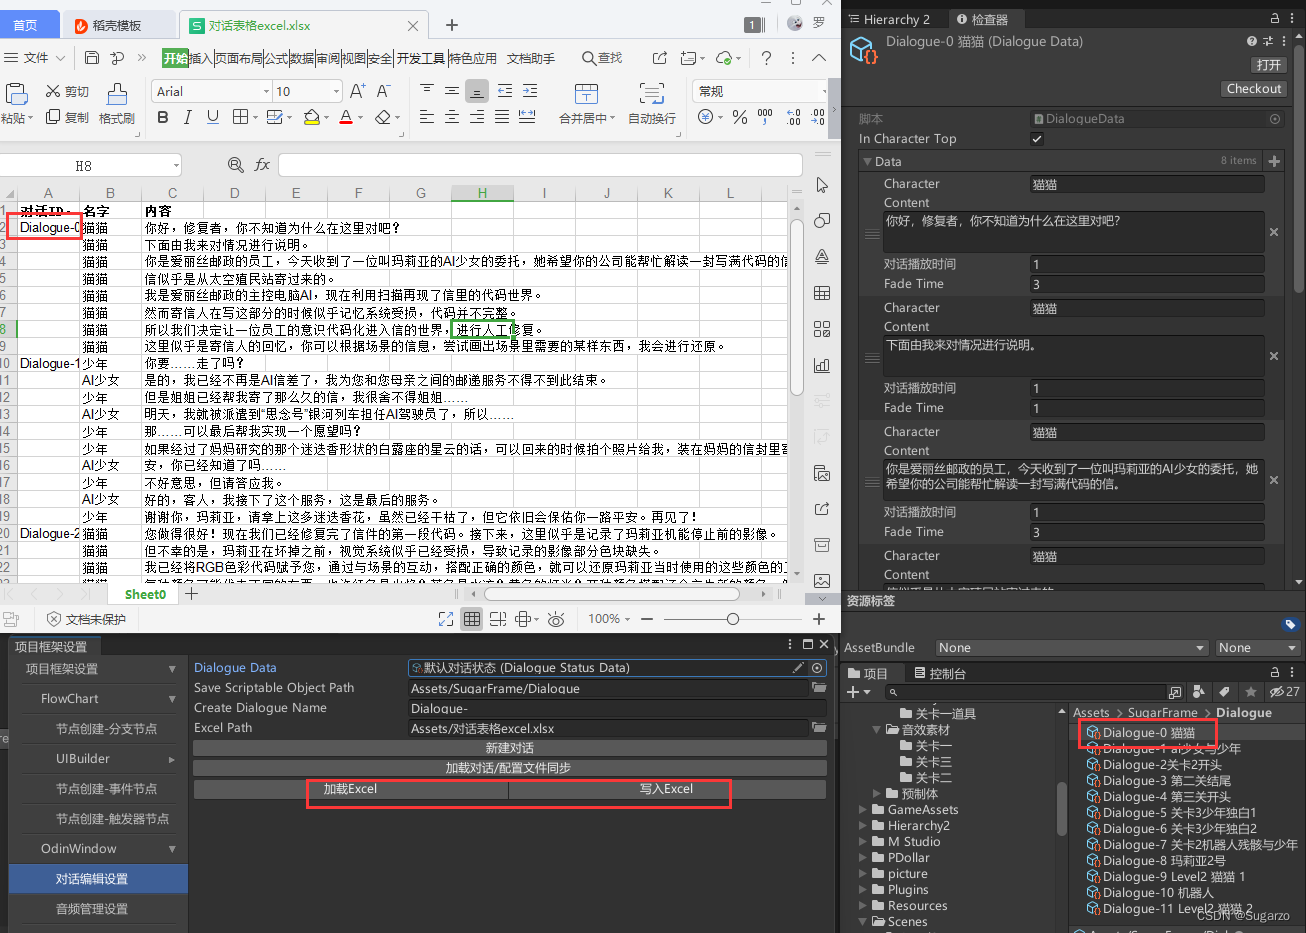Click the decrease font size icon
The image size is (1306, 933).
click(x=383, y=91)
